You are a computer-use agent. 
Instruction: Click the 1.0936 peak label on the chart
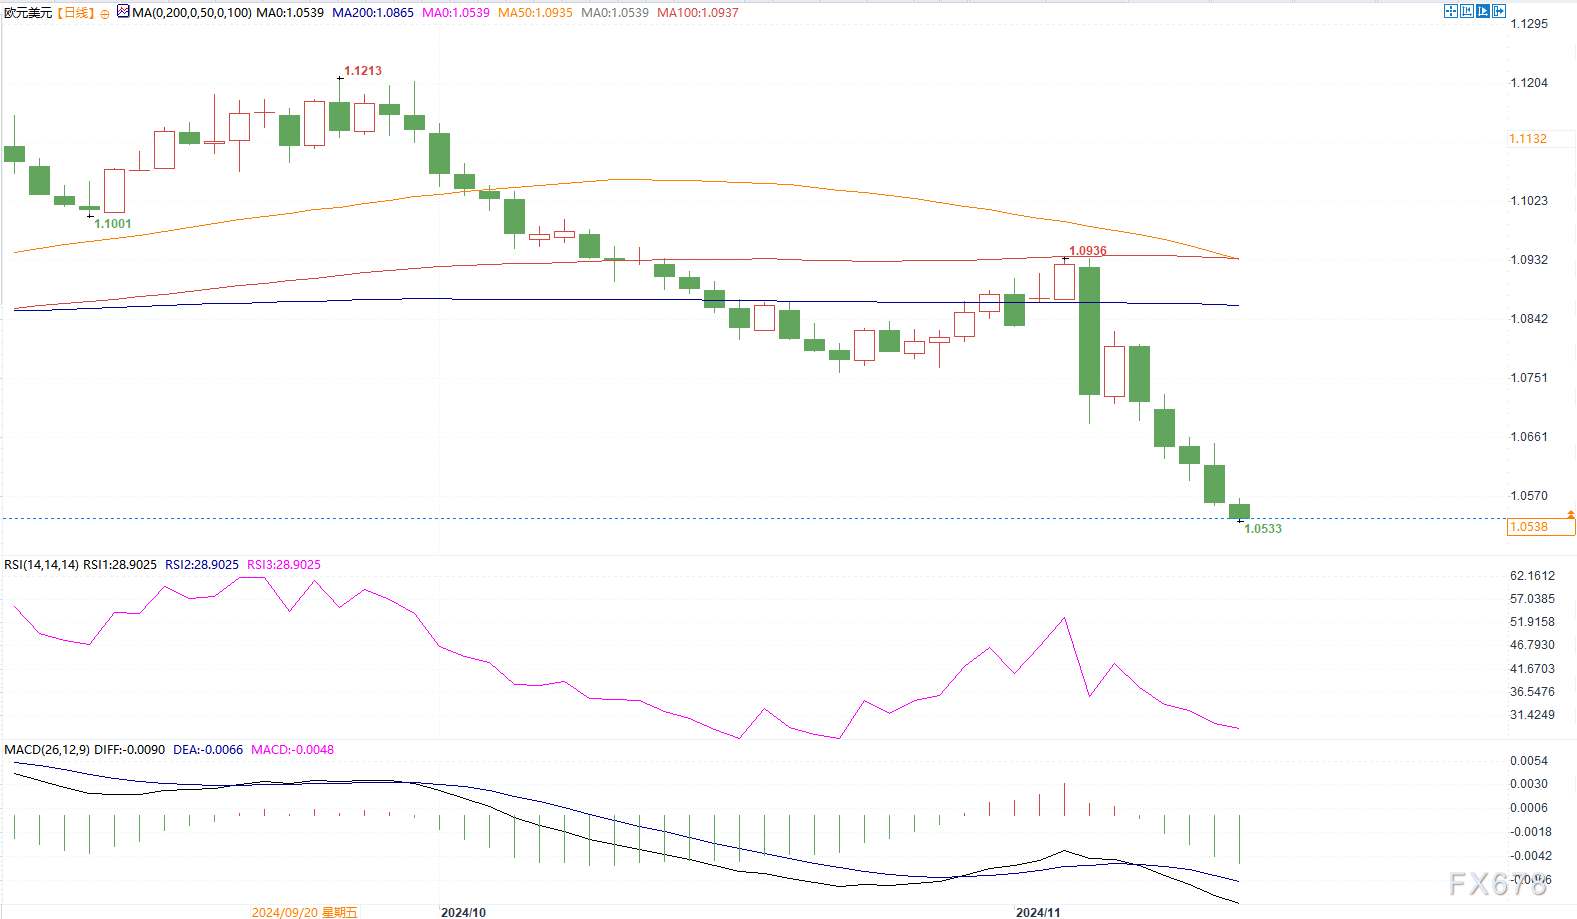click(1087, 251)
